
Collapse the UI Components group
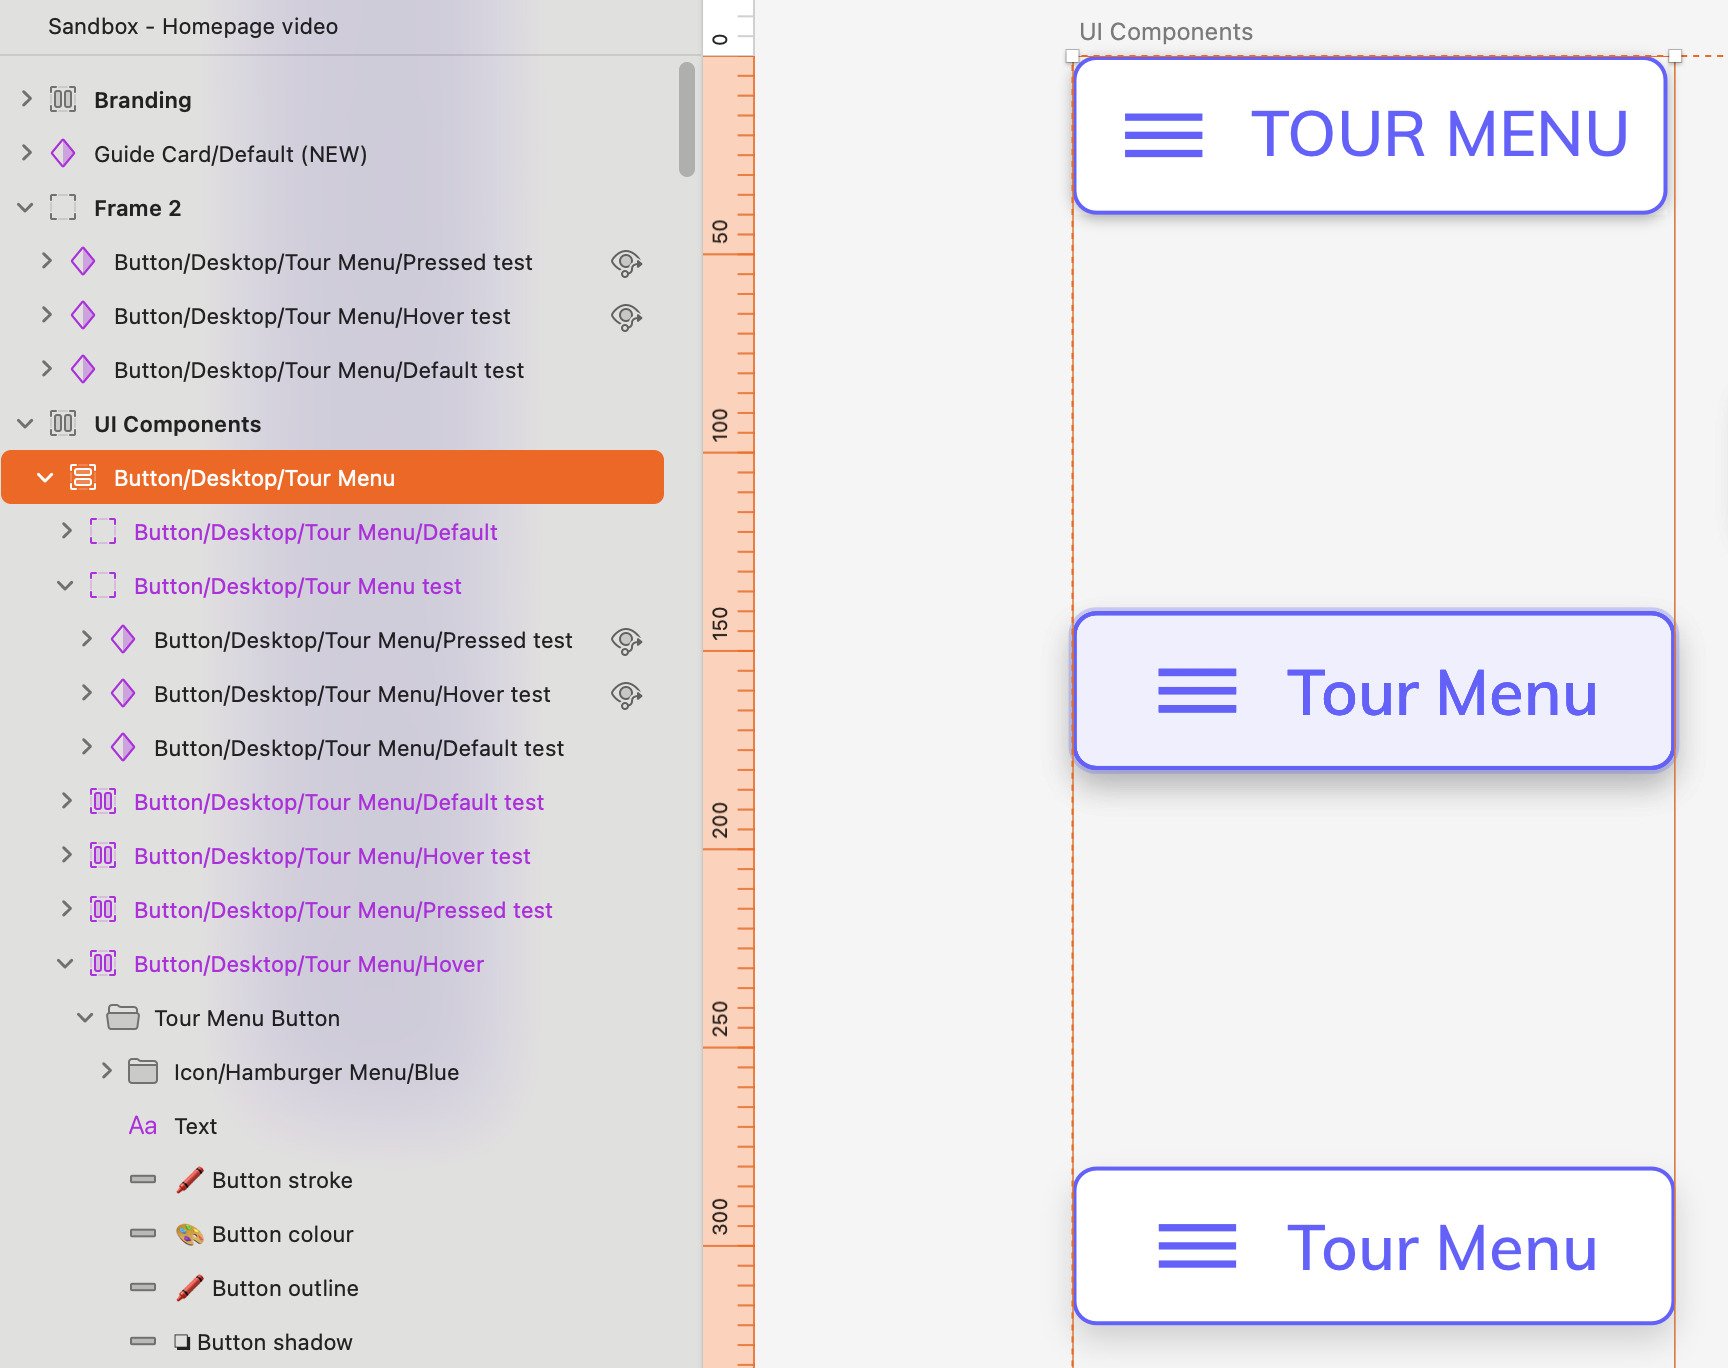coord(26,424)
